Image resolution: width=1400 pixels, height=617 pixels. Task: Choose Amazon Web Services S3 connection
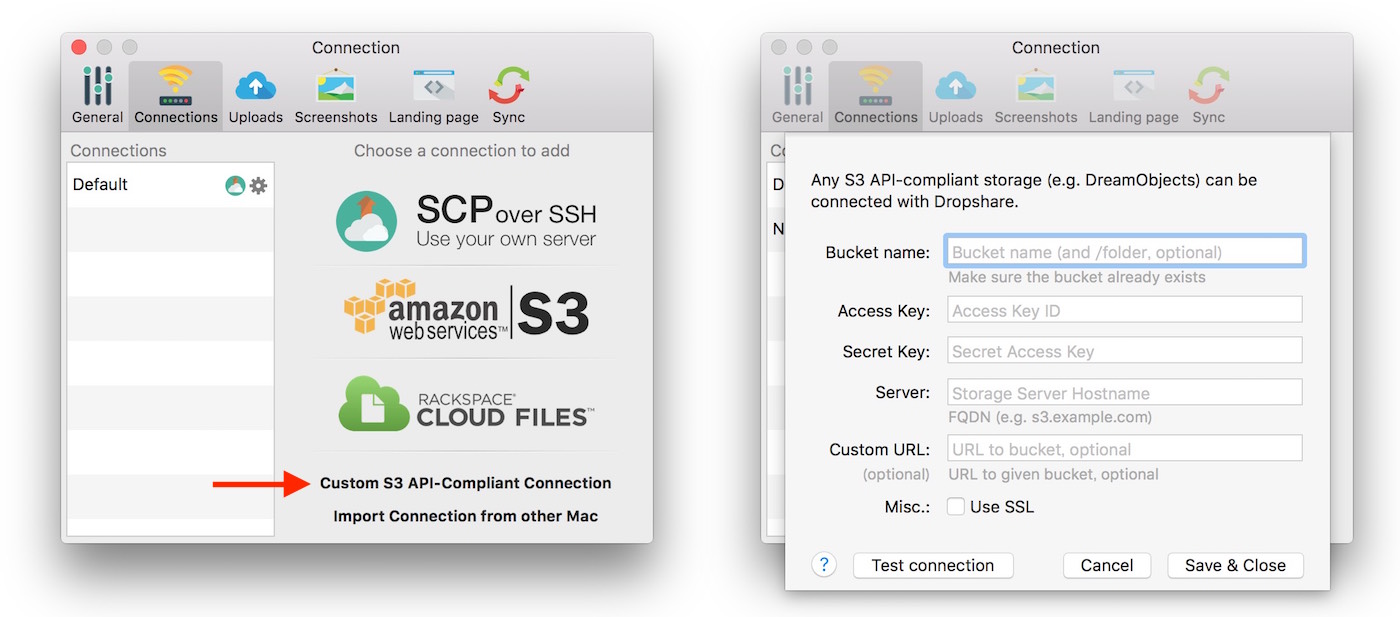click(x=466, y=311)
